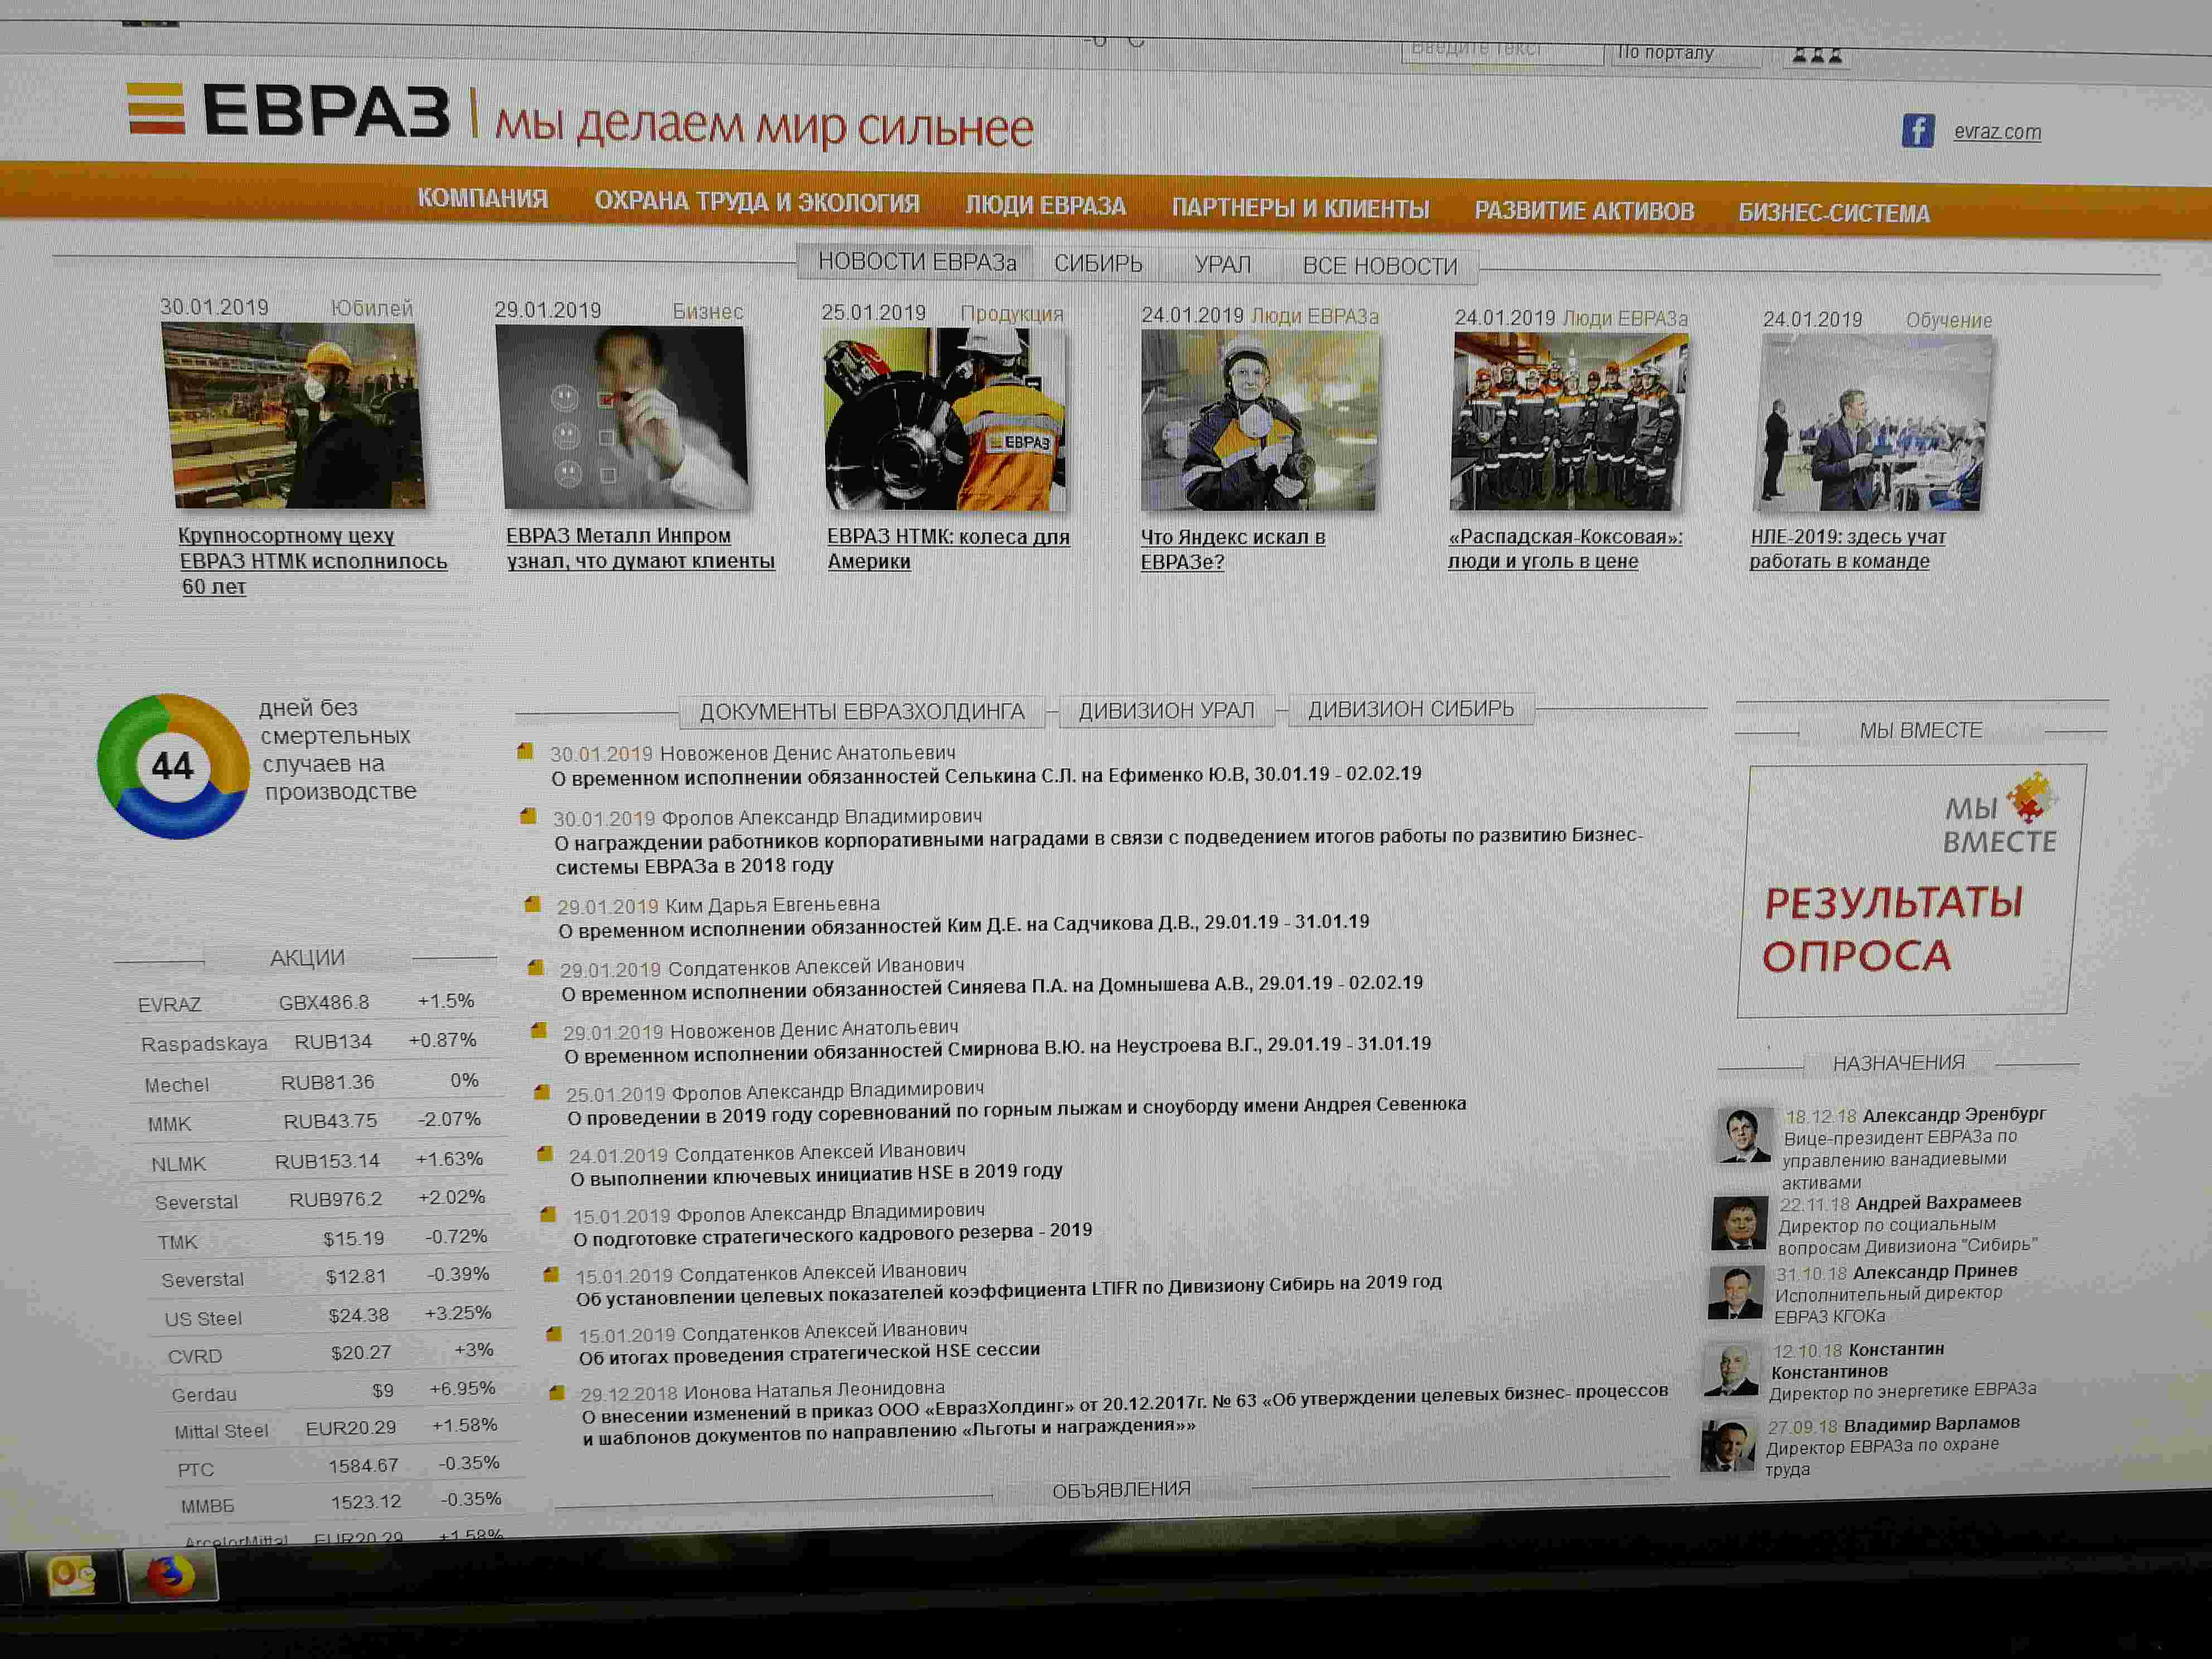2212x1659 pixels.
Task: Click the 44 days safety donut counter
Action: click(173, 767)
